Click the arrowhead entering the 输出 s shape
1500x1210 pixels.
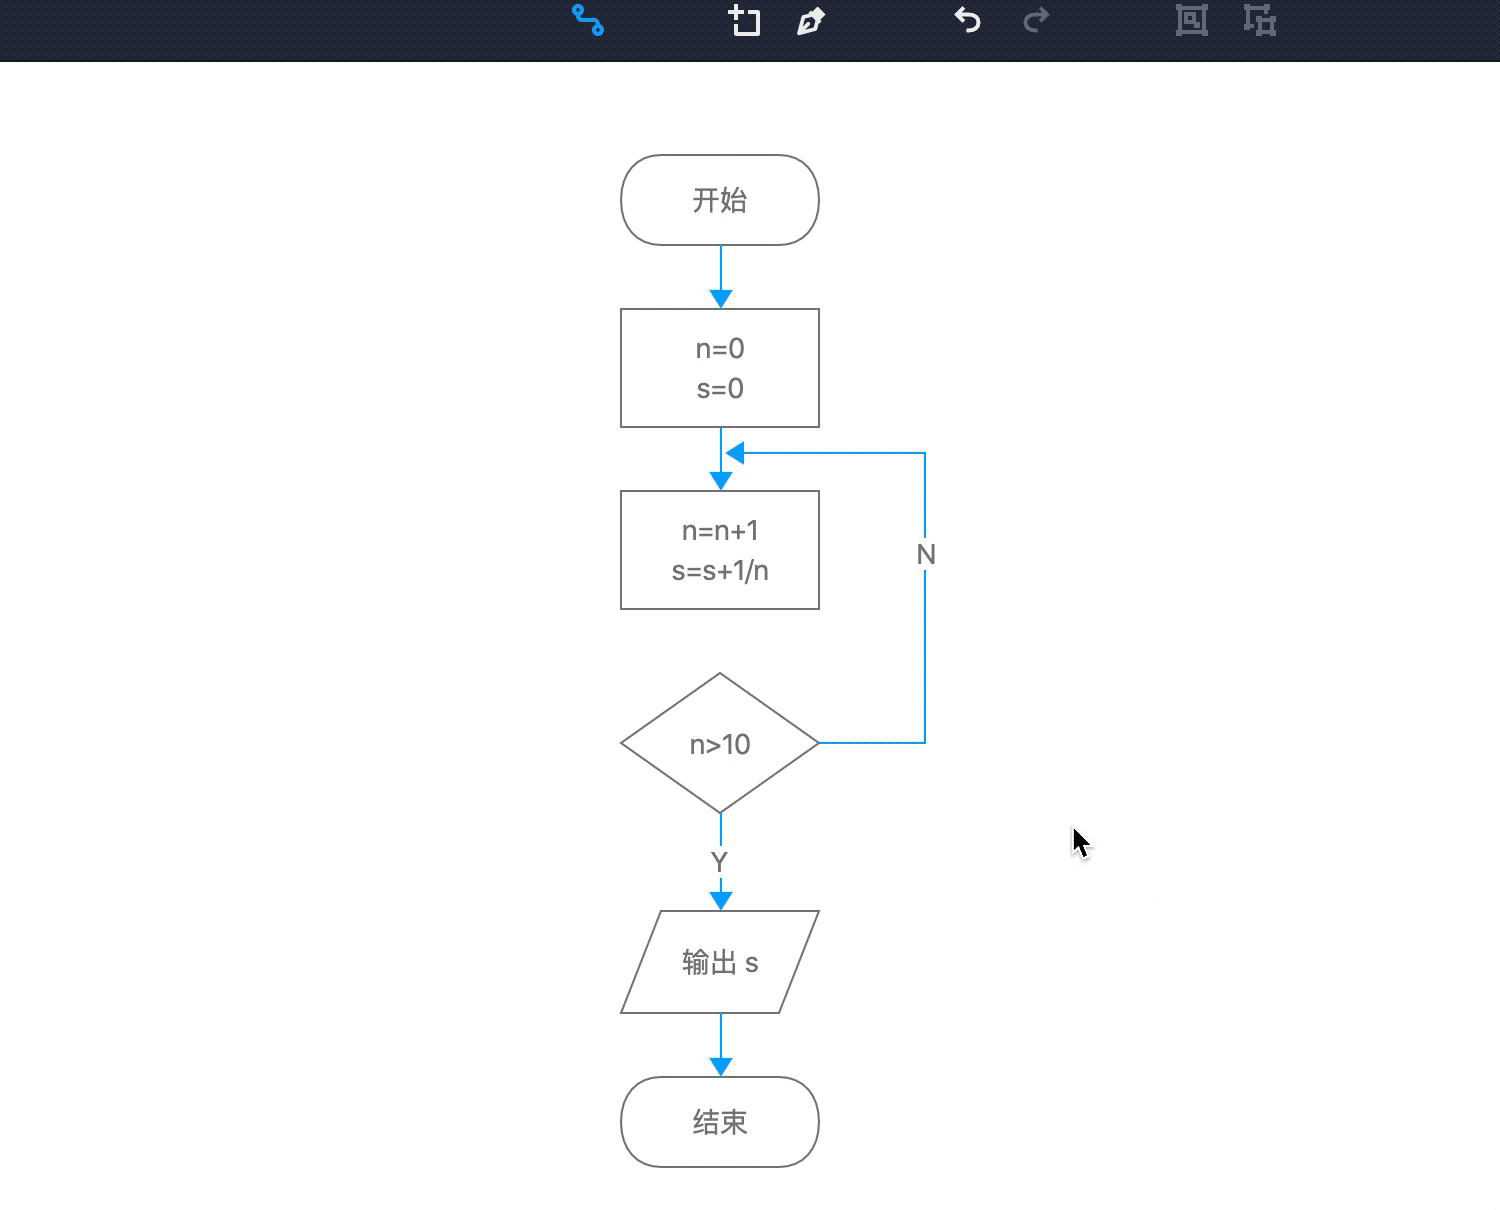click(x=721, y=900)
